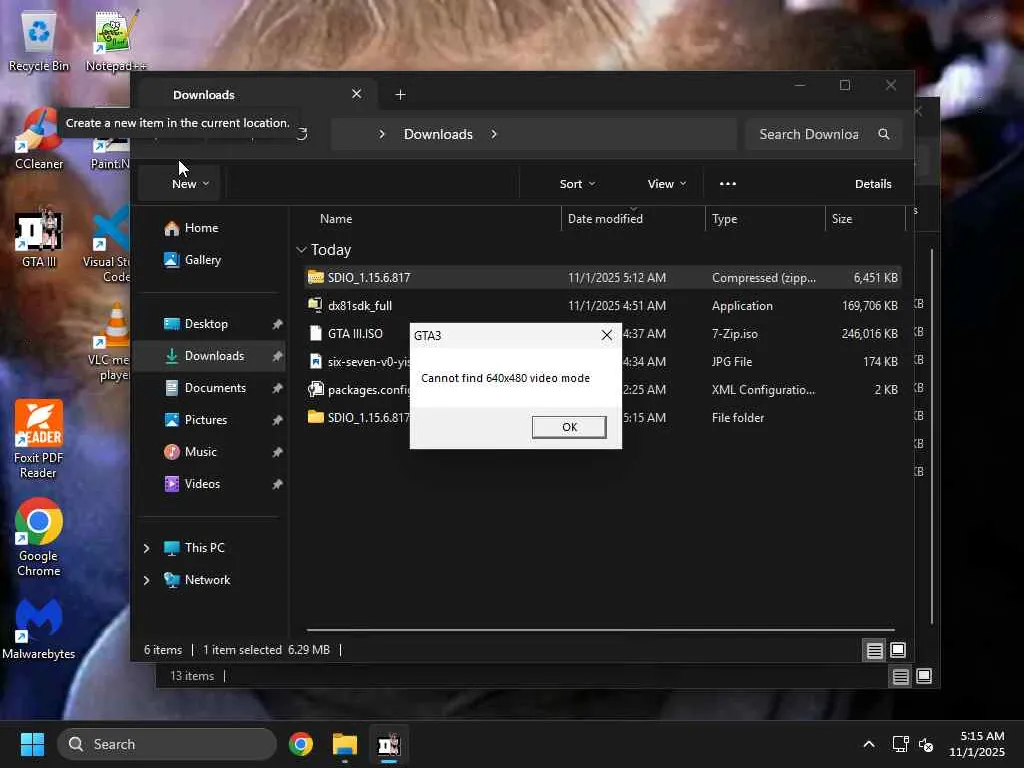Unpin Videos using its pin icon
Screen dimensions: 1024x768
[x=278, y=484]
